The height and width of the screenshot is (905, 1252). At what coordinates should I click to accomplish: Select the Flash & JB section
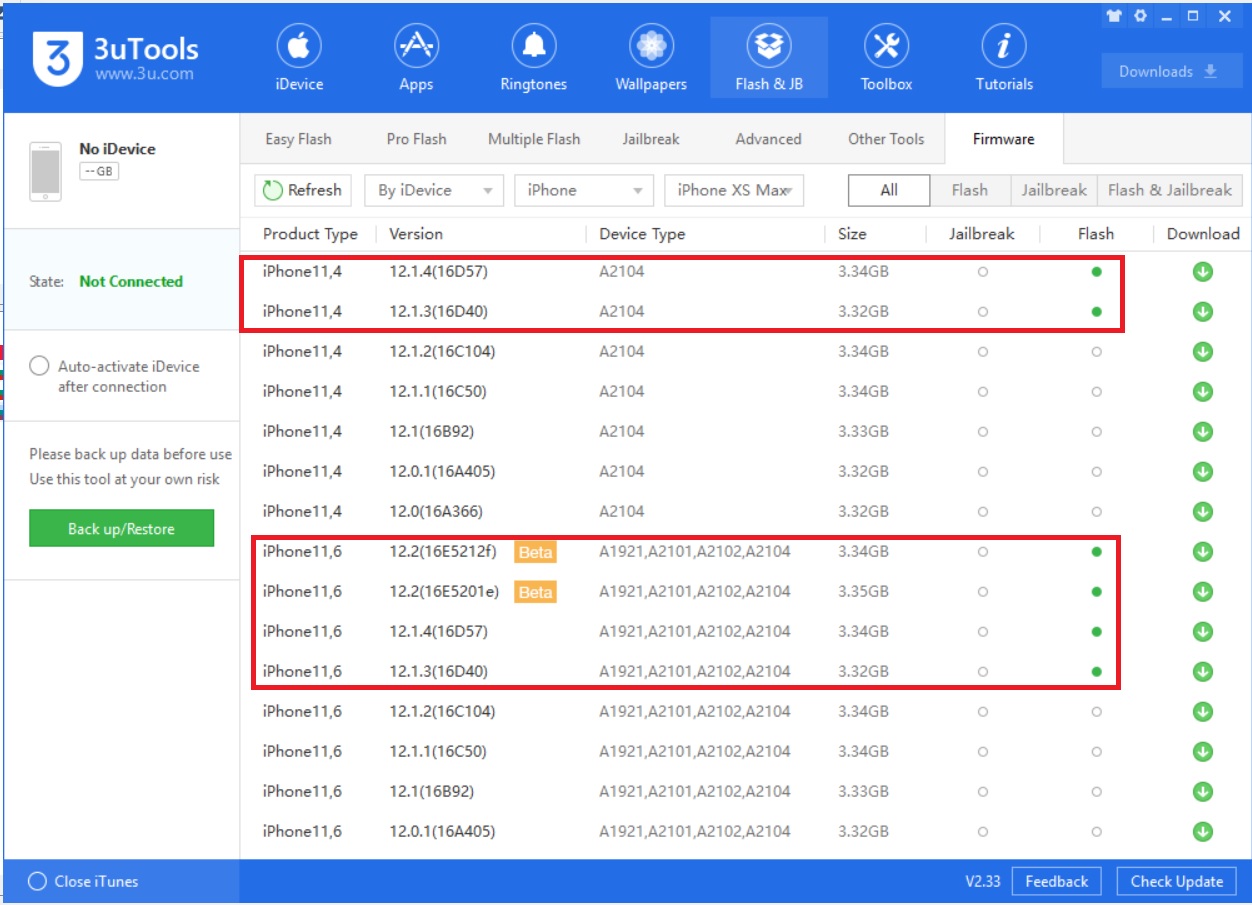click(x=769, y=57)
